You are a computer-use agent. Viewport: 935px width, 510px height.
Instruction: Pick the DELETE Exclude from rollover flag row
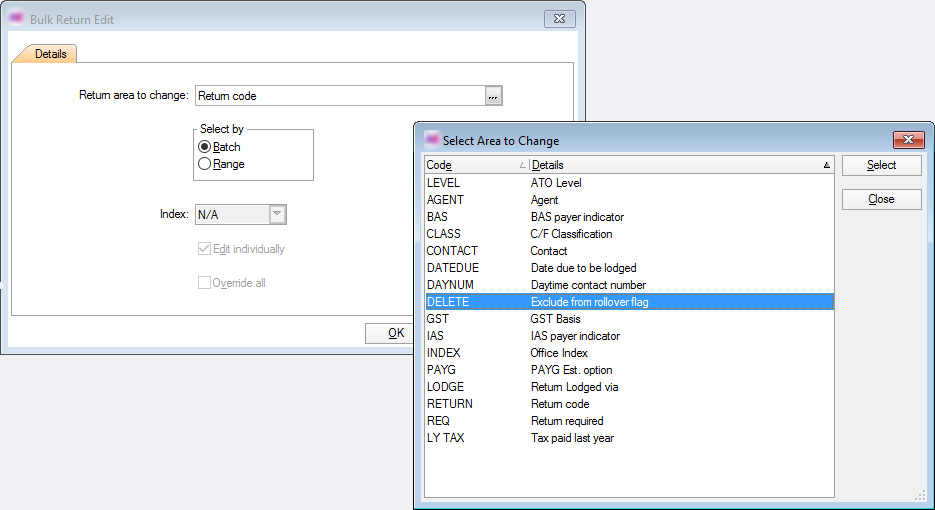tap(628, 302)
